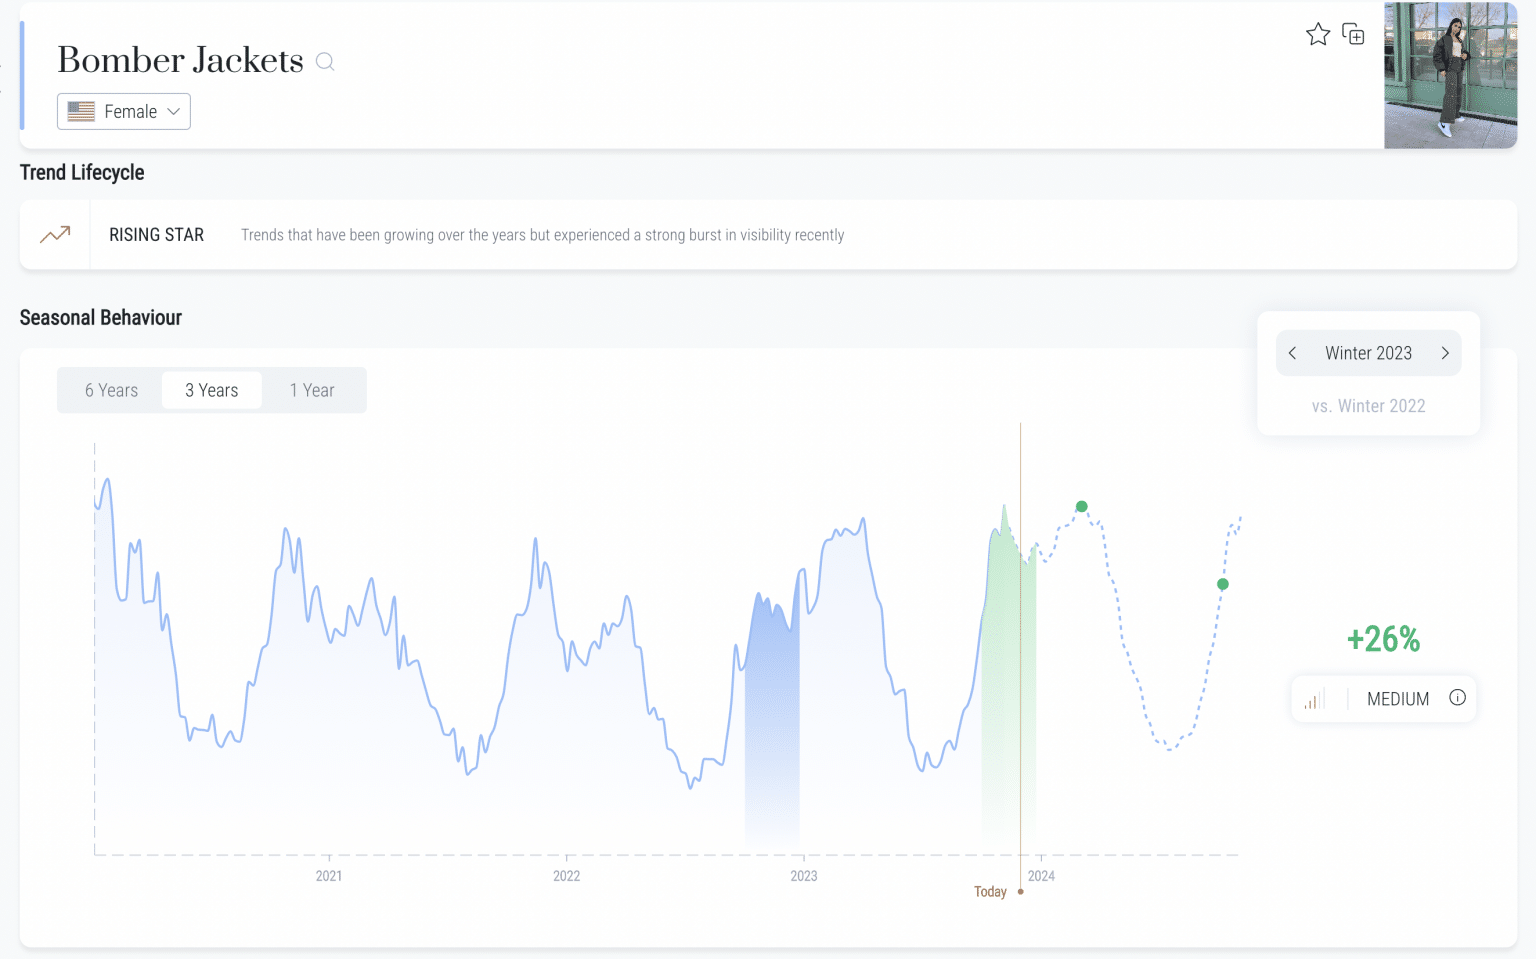Click the Winter 2023 season label
Screen dimensions: 1536x959
pos(1368,353)
